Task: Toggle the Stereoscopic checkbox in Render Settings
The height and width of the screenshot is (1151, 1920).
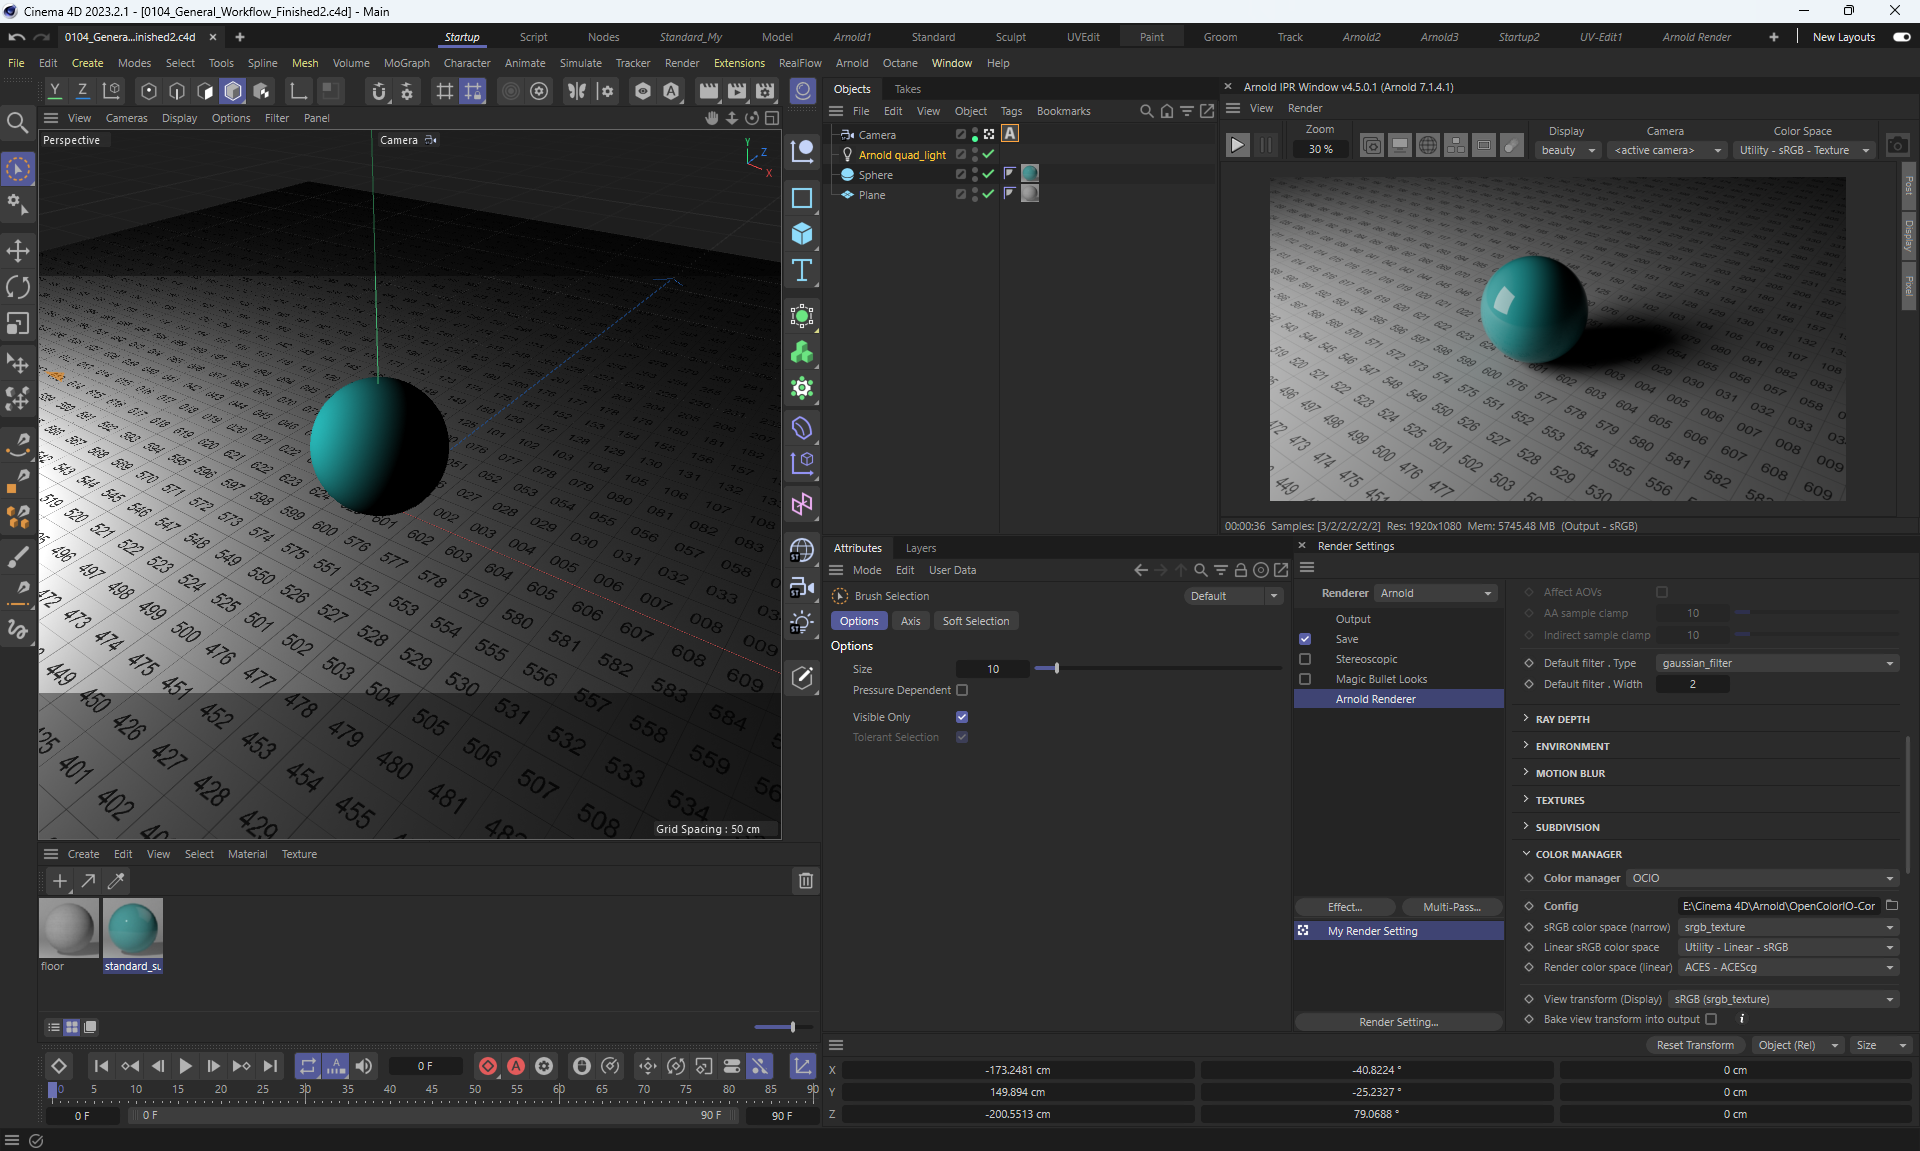Action: tap(1305, 659)
